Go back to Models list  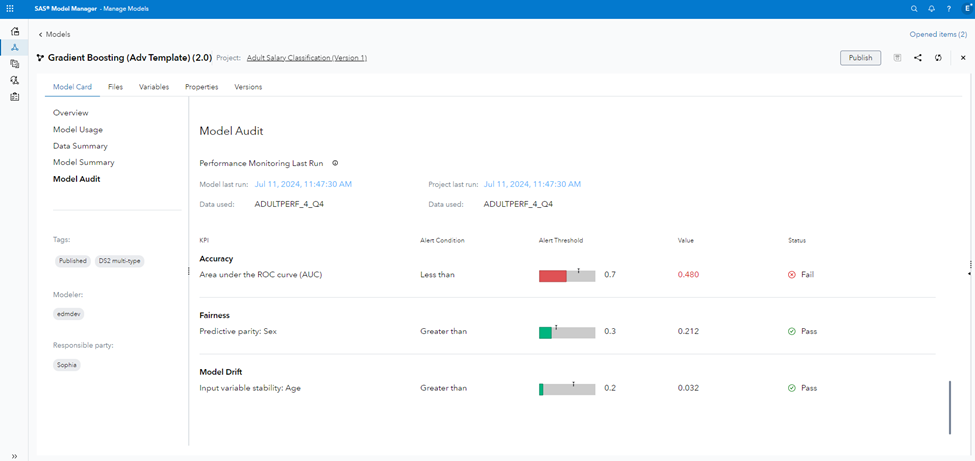(54, 34)
